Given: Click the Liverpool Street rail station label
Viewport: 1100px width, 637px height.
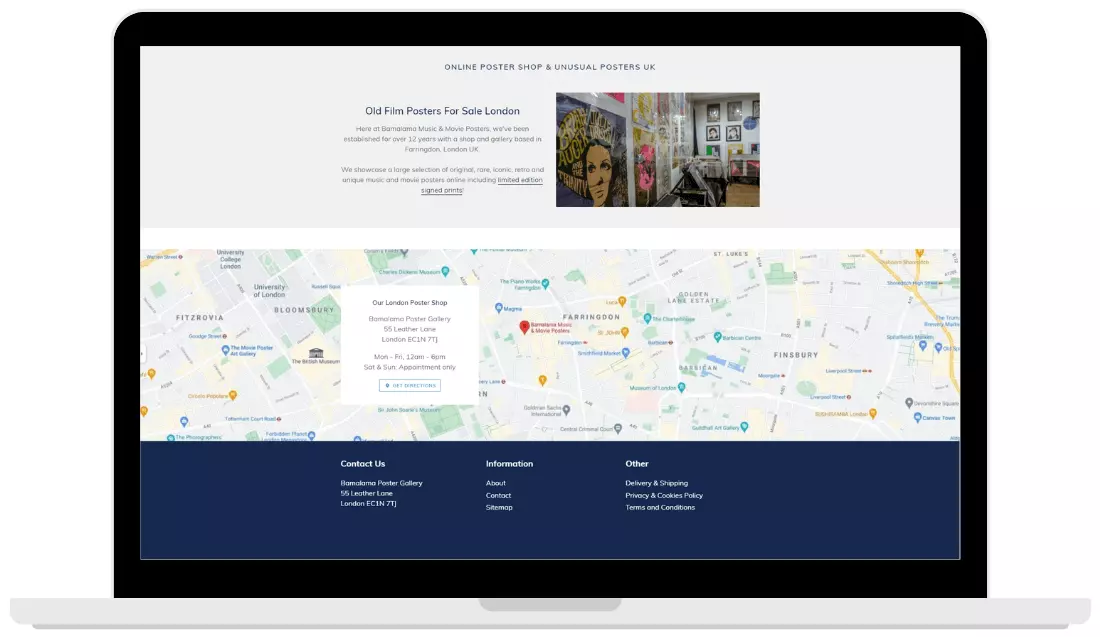Looking at the screenshot, I should point(843,370).
